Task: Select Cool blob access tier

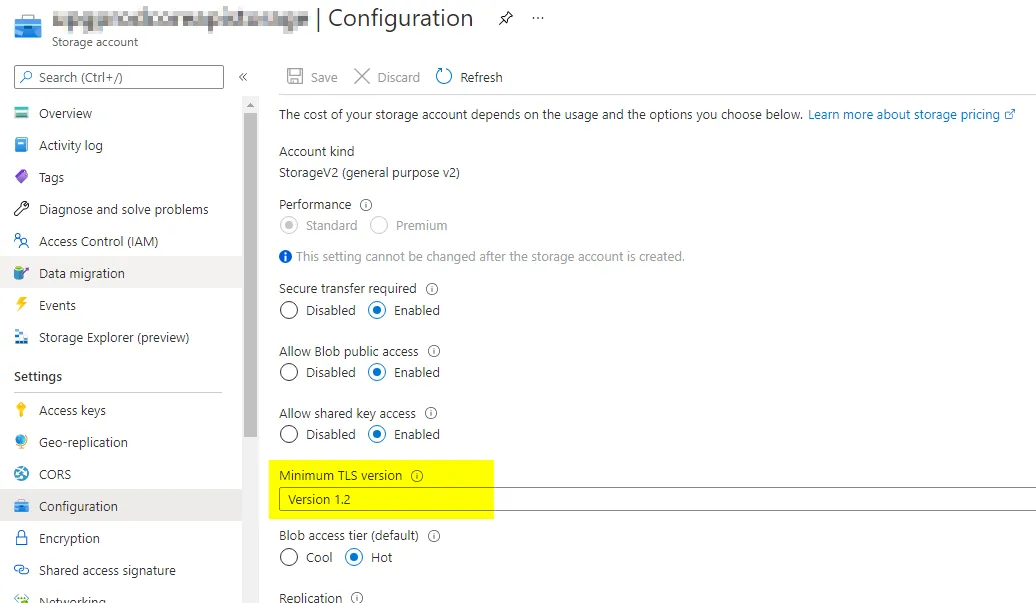Action: coord(289,558)
